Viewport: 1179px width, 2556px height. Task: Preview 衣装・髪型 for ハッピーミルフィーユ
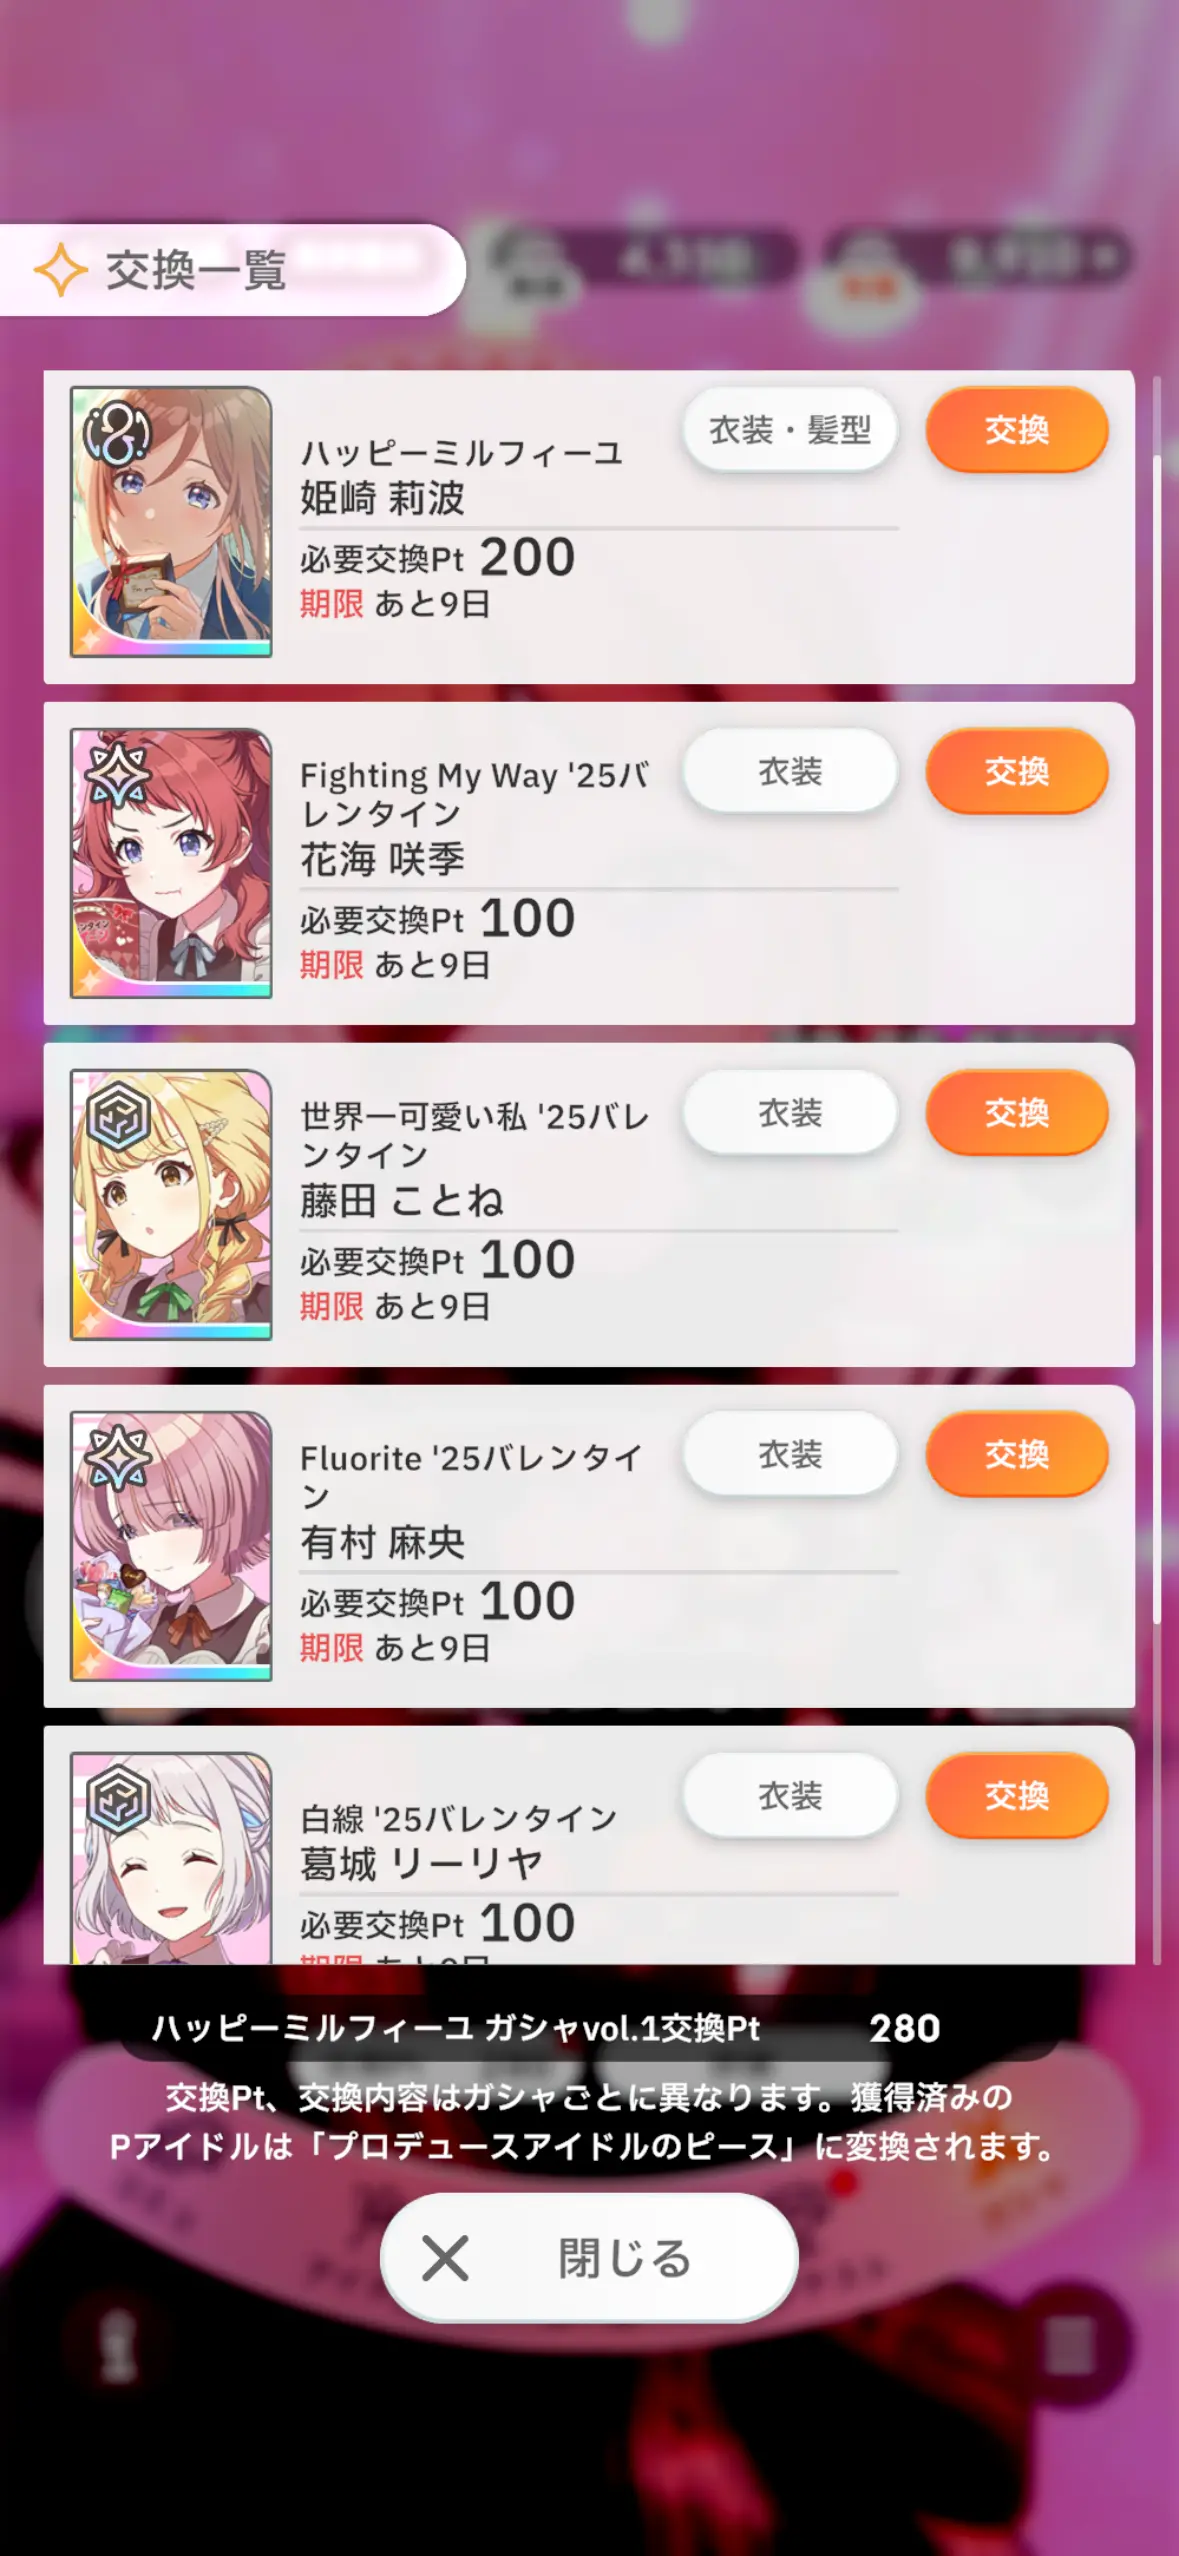[x=790, y=430]
